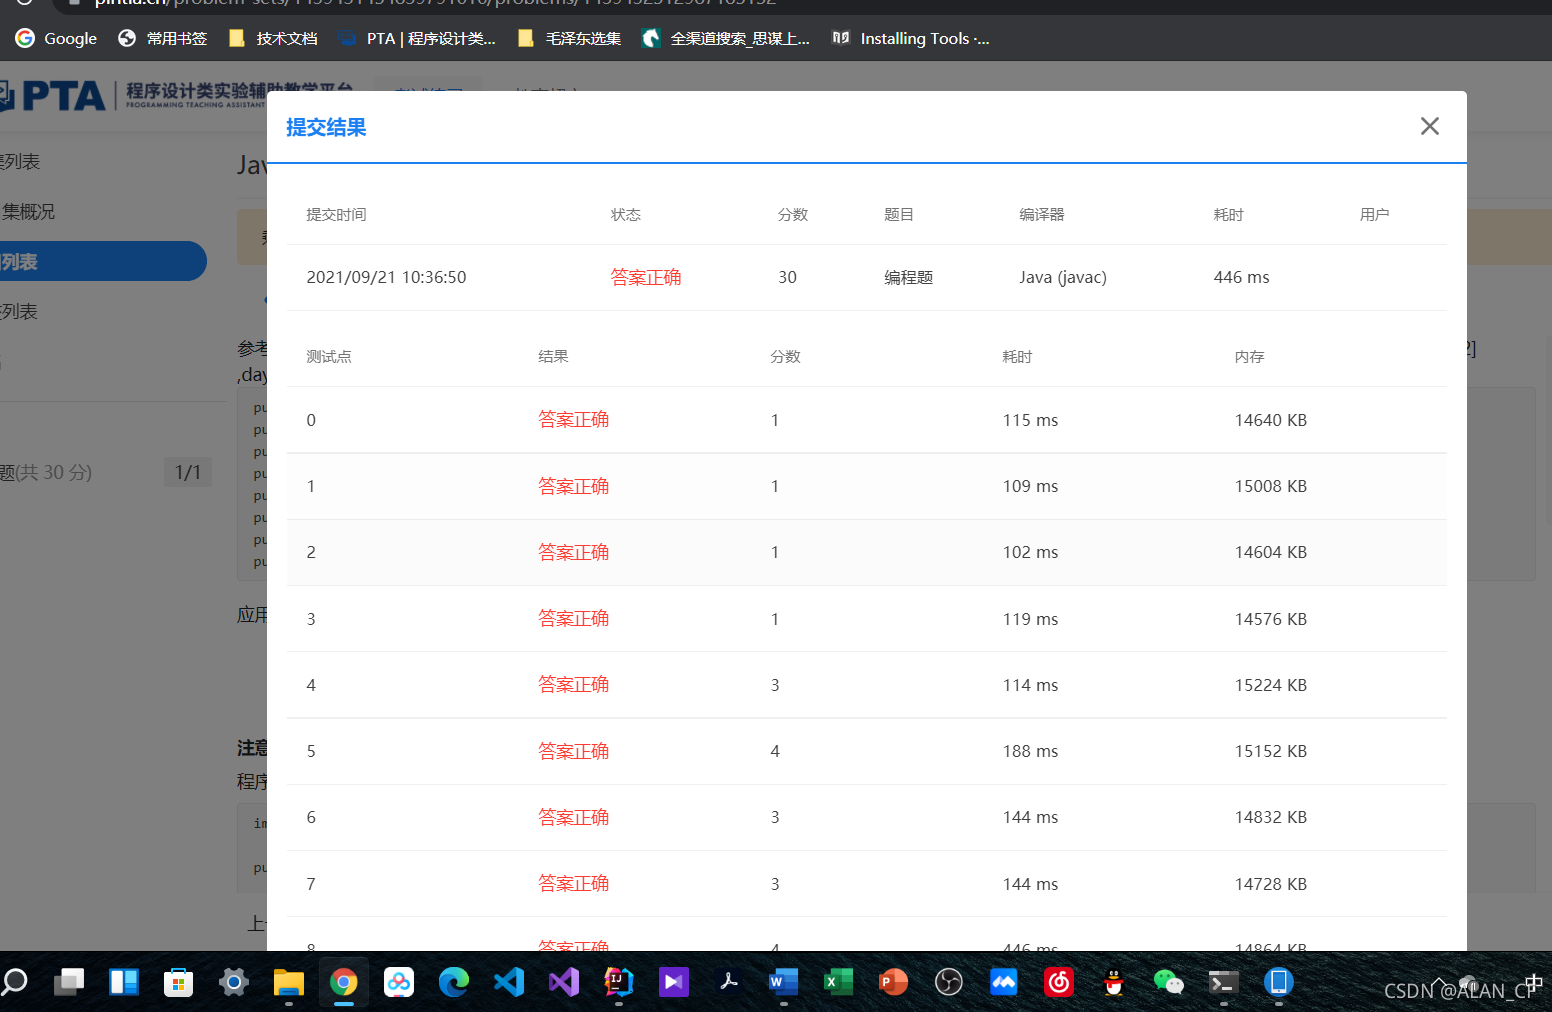
Task: Click the Installing Tools favicon
Action: pyautogui.click(x=841, y=38)
